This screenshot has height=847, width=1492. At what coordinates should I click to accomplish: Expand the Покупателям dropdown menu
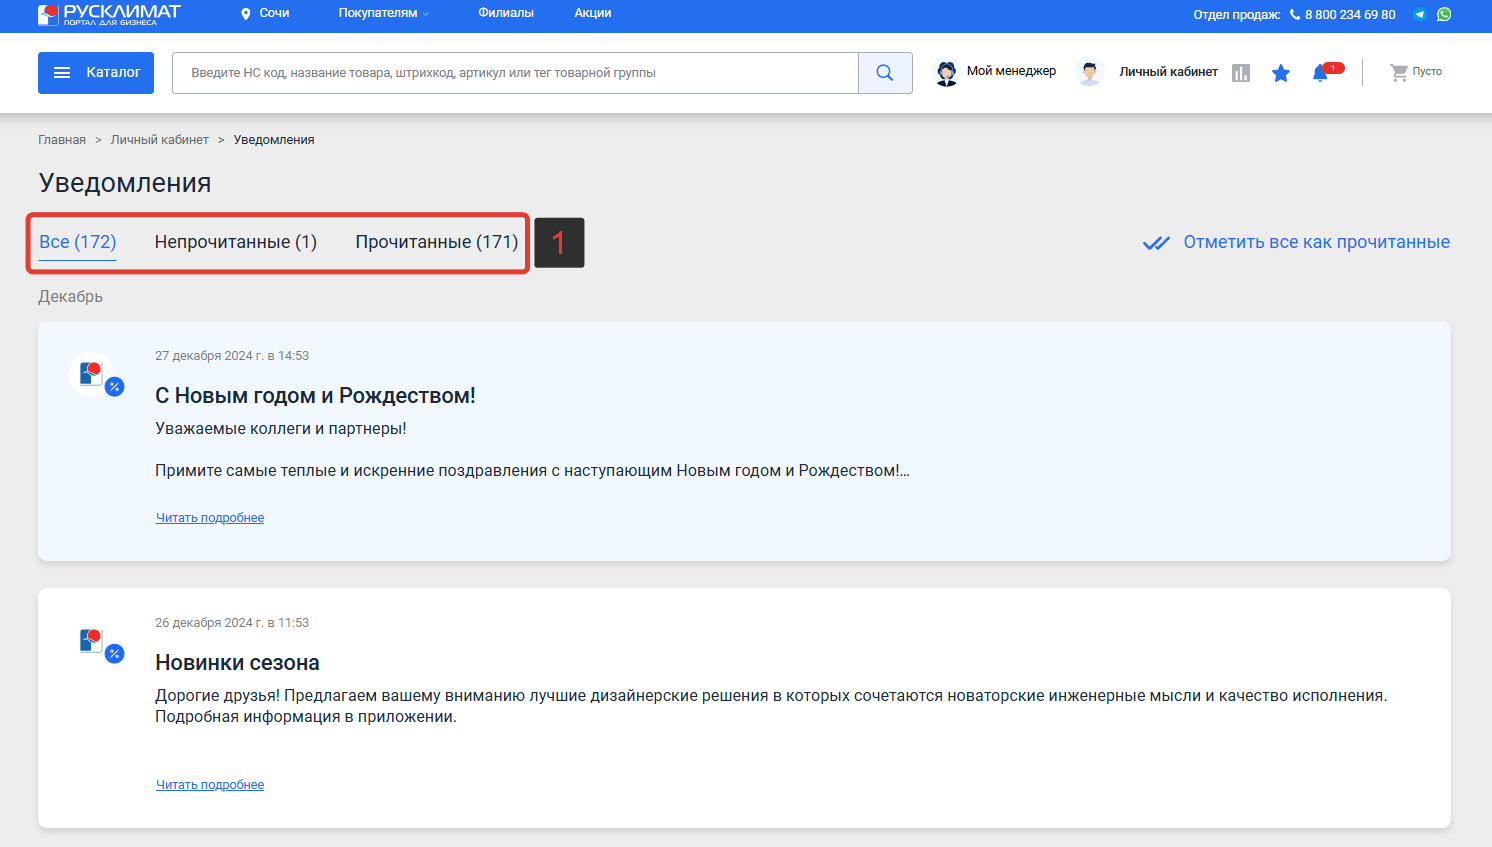(x=384, y=13)
